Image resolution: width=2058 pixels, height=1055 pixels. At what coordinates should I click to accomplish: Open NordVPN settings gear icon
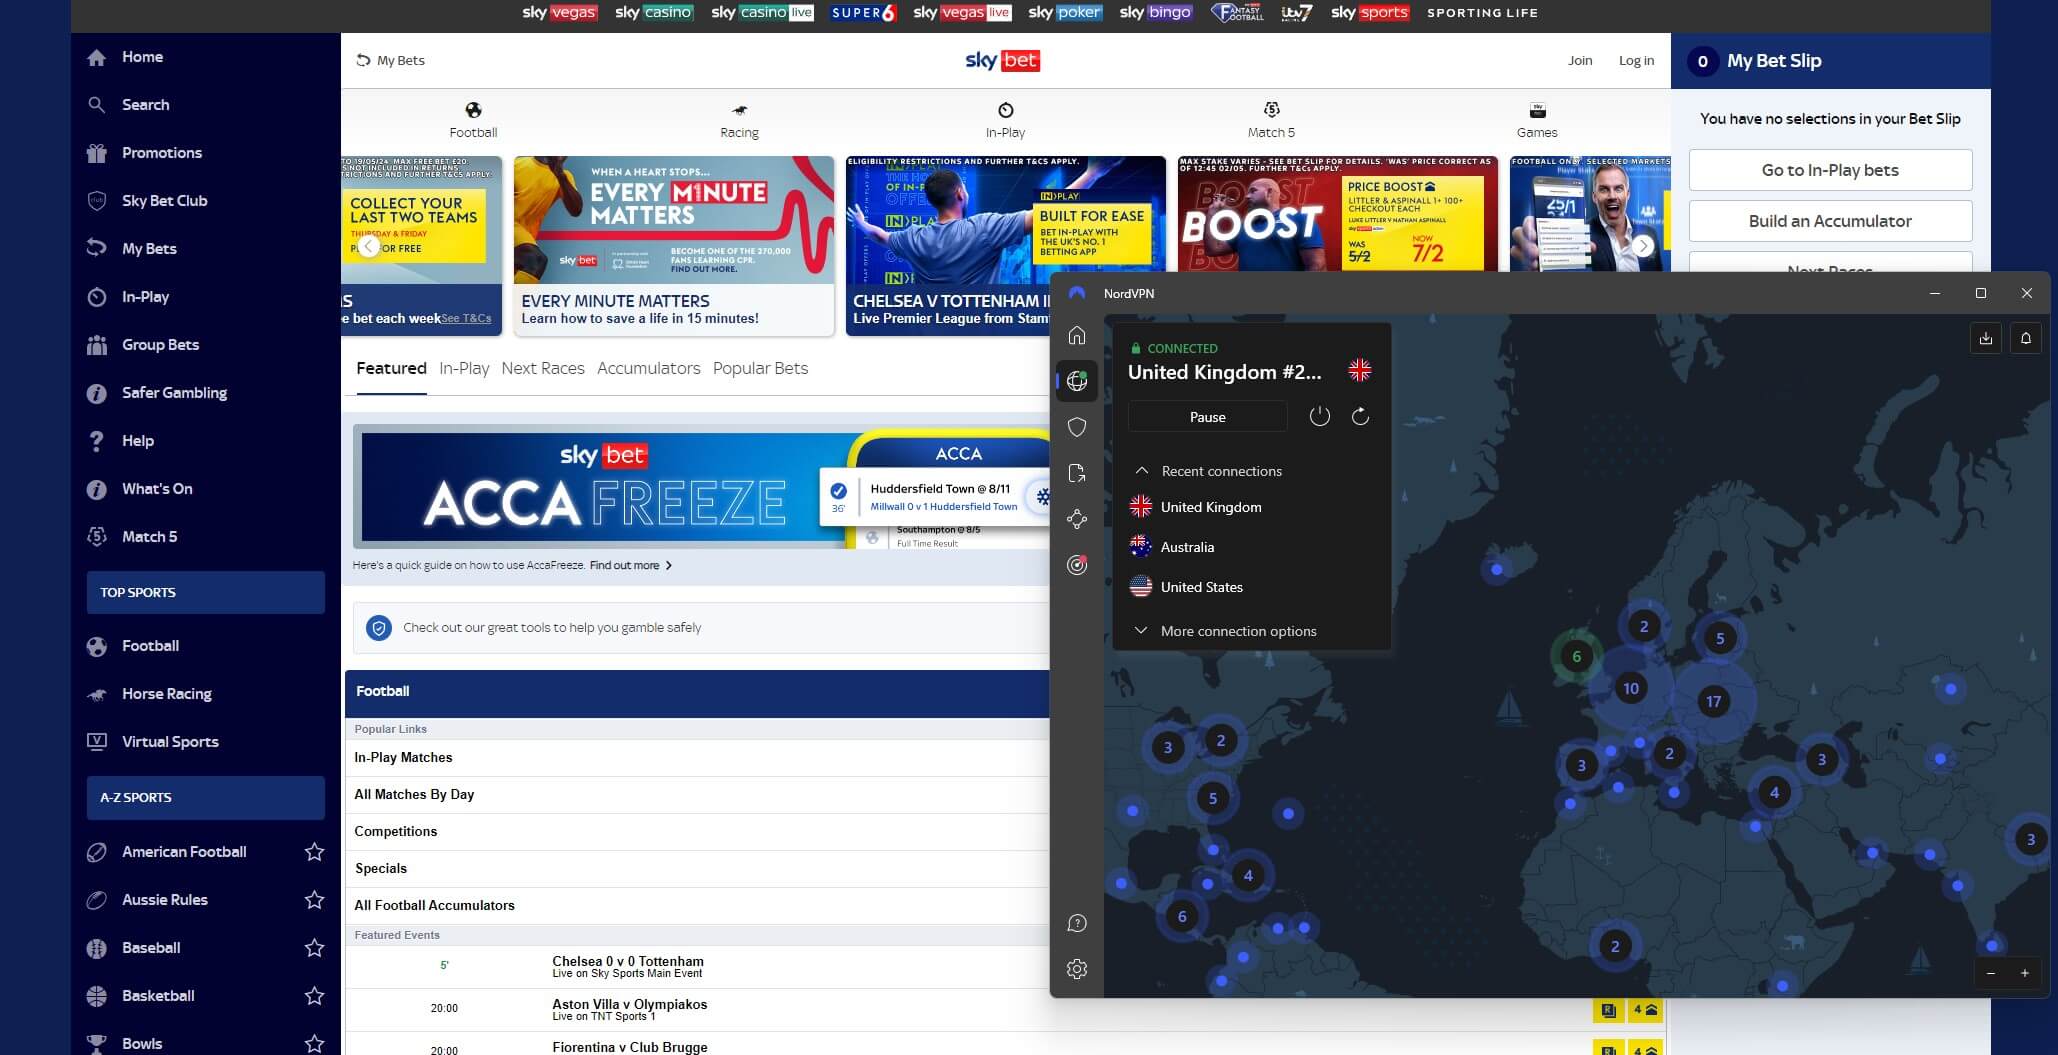coord(1077,969)
